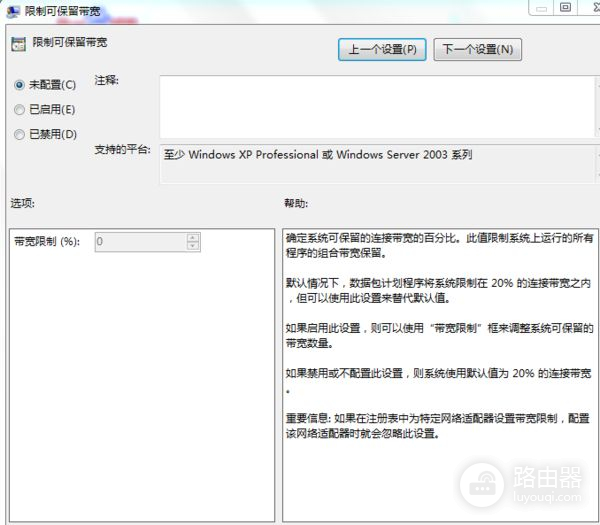Go to next setting 下一个设置(N)

click(477, 49)
